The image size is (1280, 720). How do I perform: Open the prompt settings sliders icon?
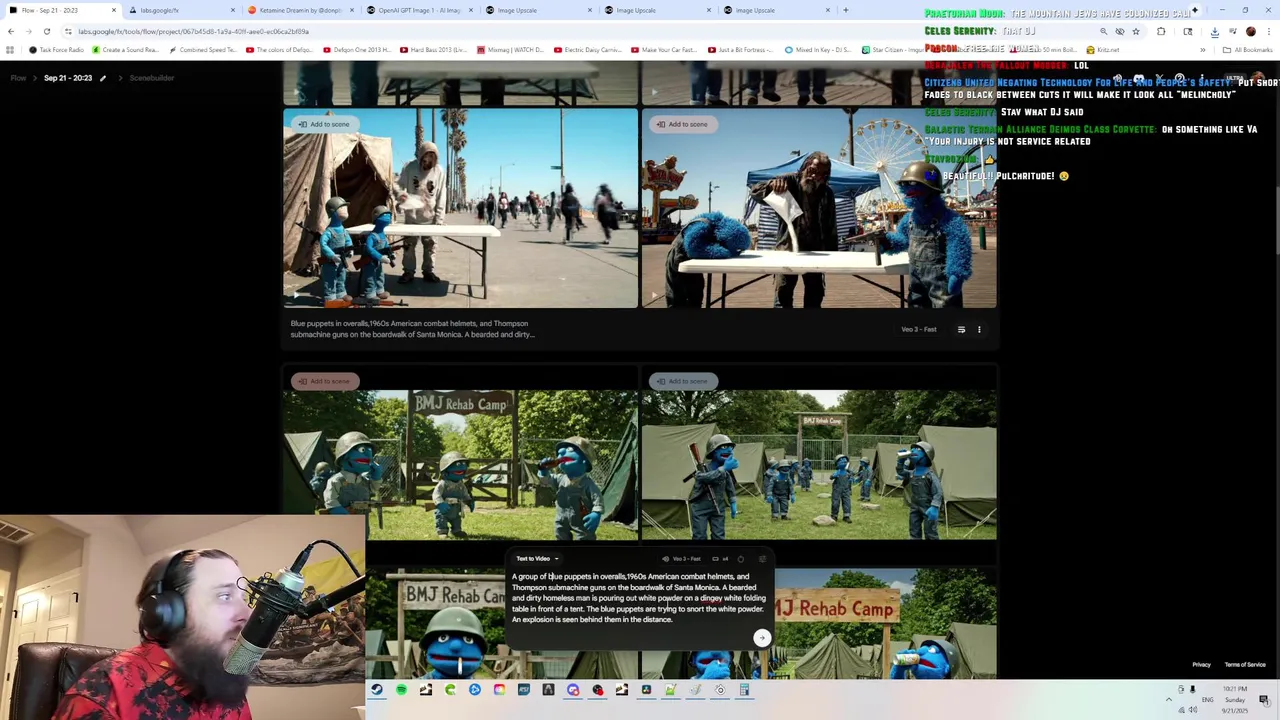[761, 559]
